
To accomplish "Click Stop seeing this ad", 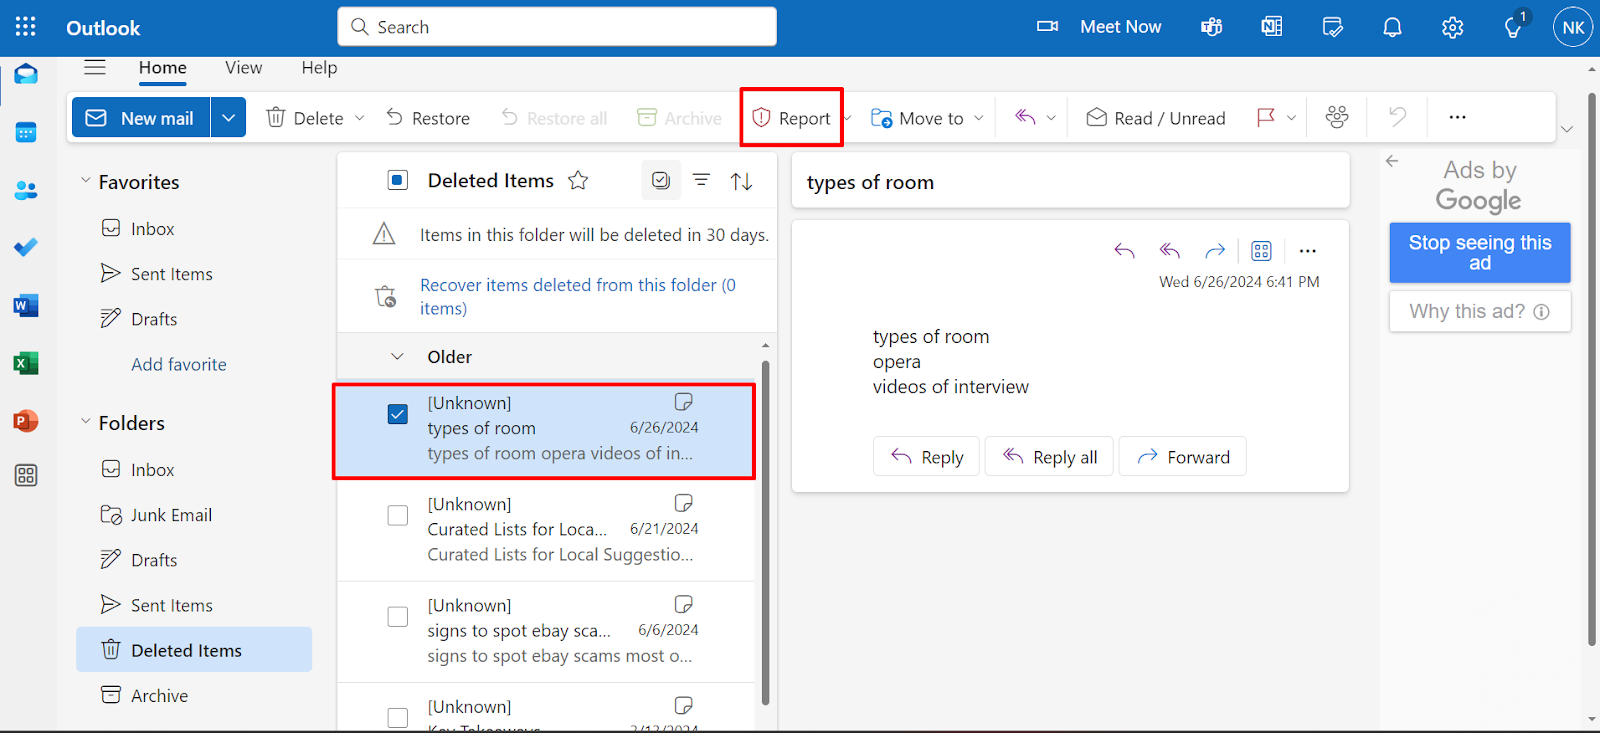I will tap(1480, 252).
